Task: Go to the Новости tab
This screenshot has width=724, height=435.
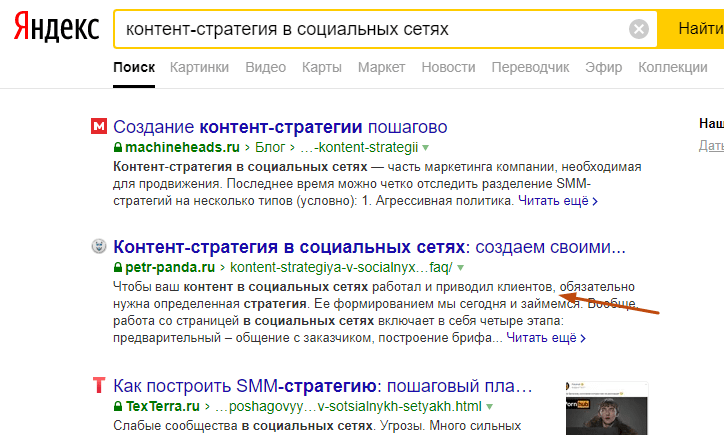Action: pos(448,67)
